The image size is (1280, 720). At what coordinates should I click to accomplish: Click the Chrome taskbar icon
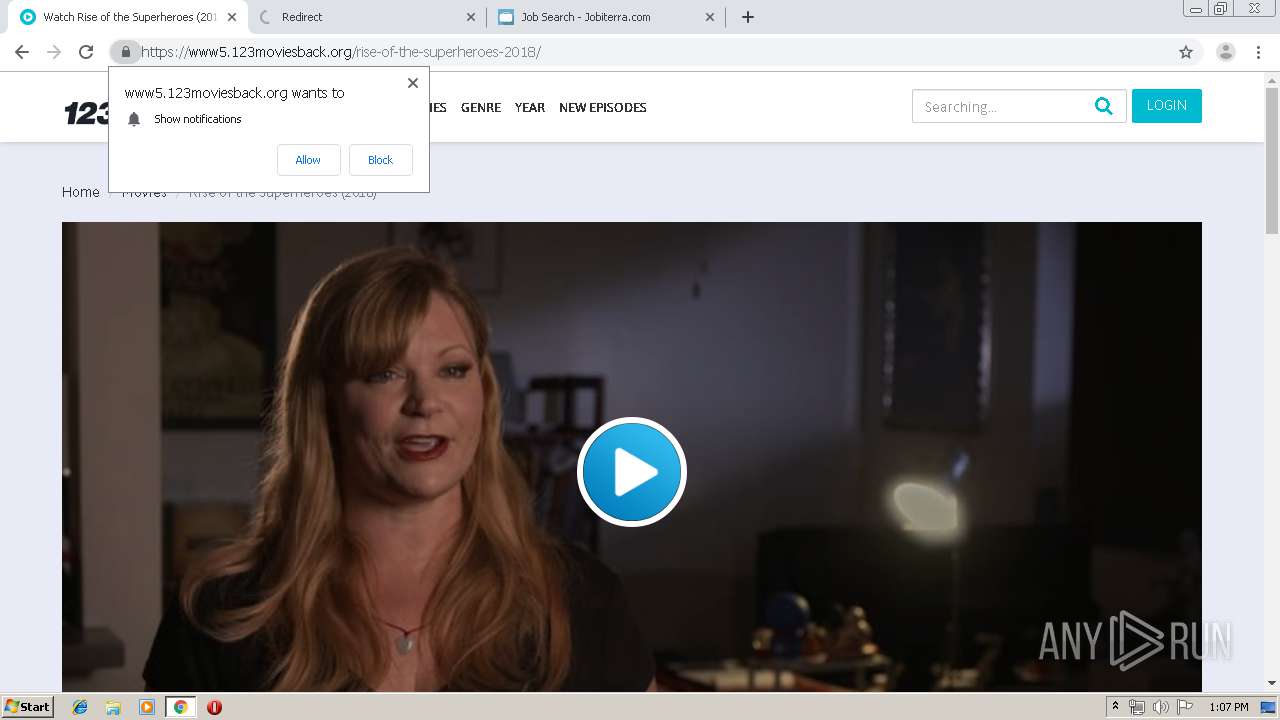pyautogui.click(x=180, y=707)
